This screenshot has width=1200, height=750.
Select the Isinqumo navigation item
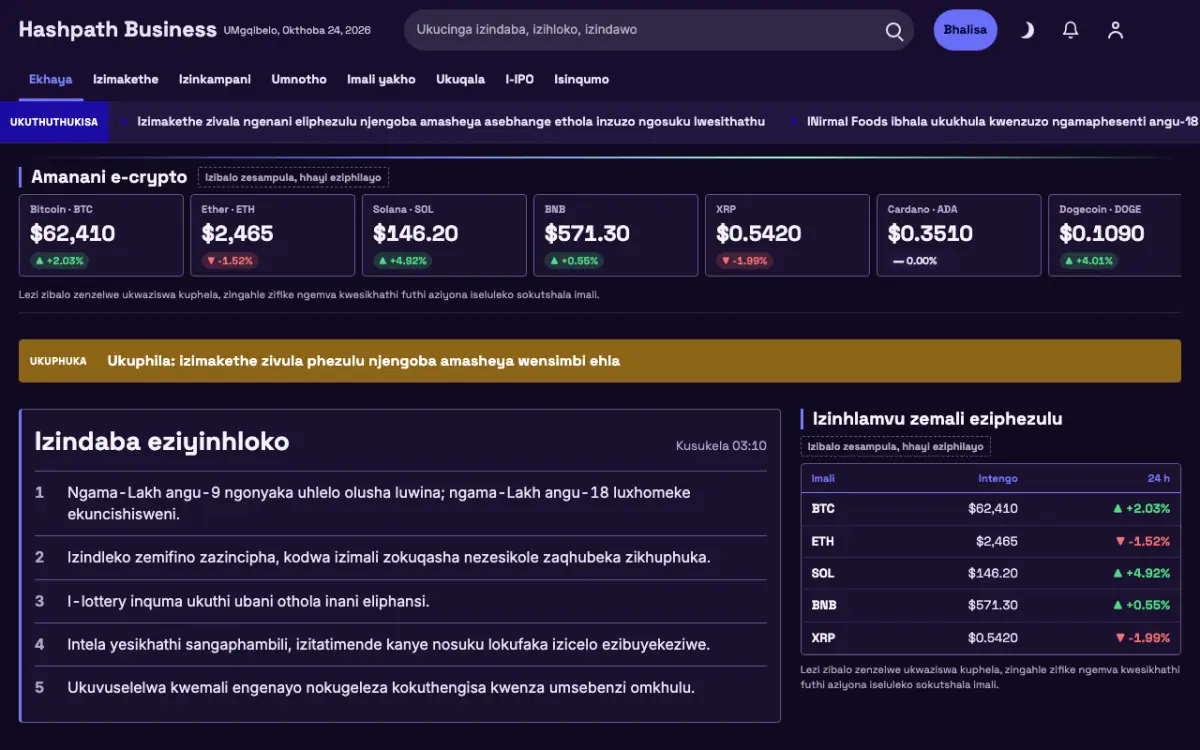point(582,79)
